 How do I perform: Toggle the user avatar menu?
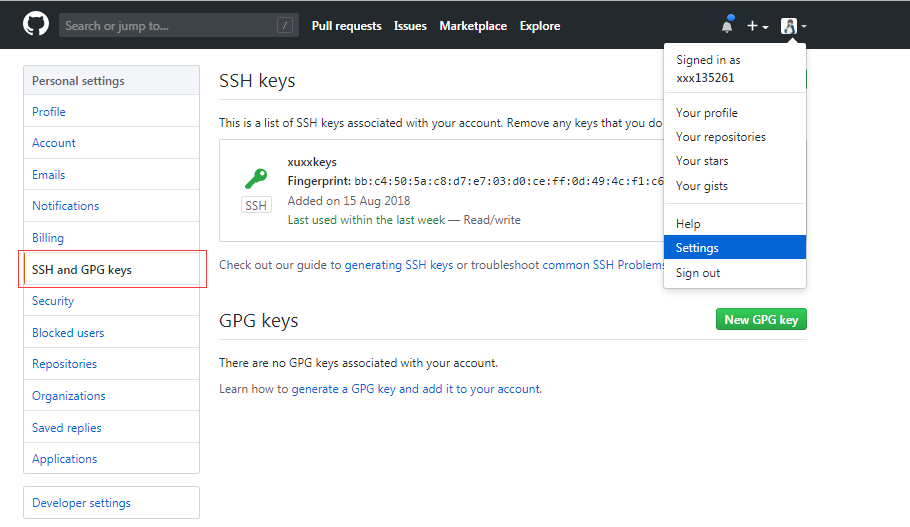pos(793,26)
